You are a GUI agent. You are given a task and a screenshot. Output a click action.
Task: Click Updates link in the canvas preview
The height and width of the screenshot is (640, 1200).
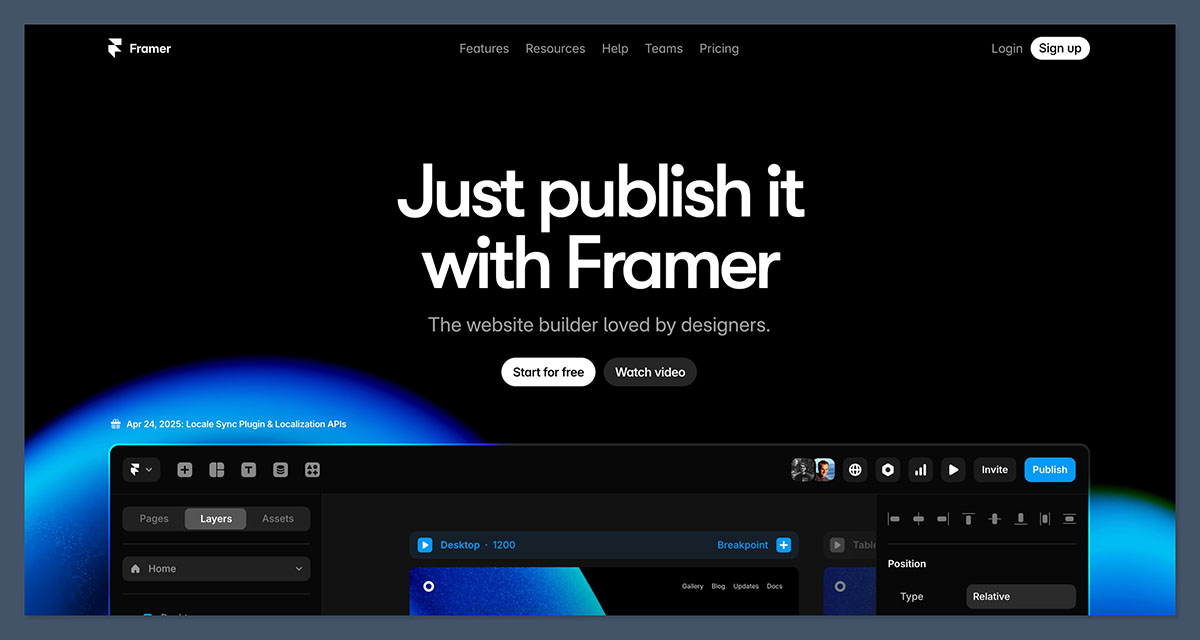(746, 586)
